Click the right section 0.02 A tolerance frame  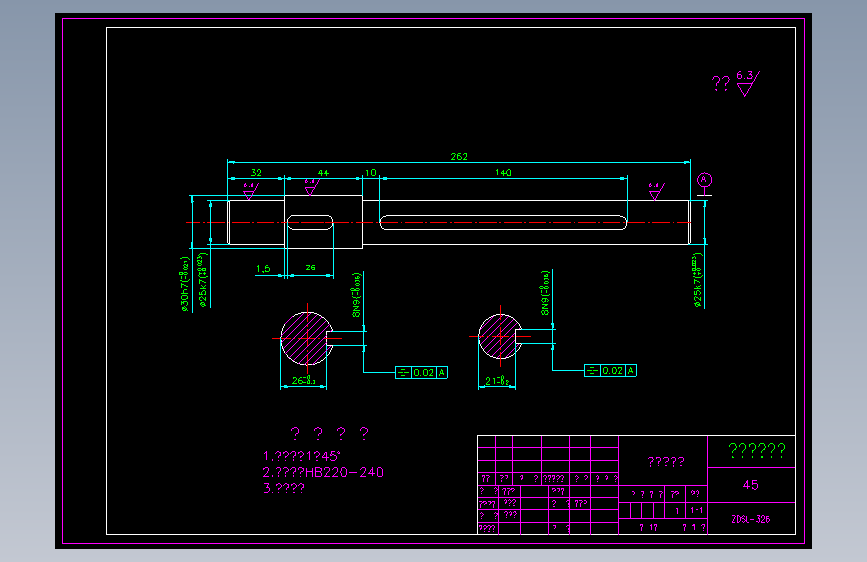[610, 371]
